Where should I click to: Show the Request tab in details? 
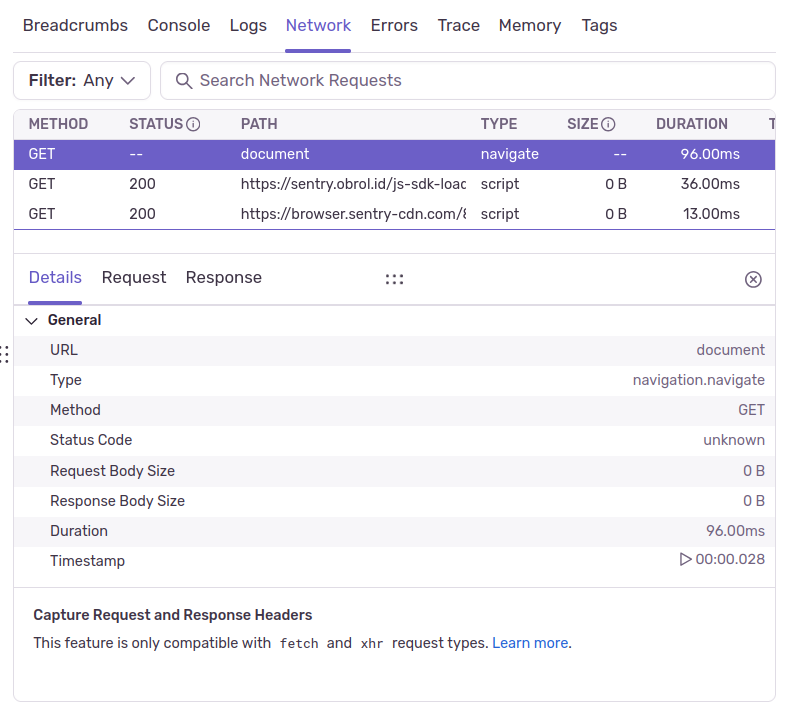coord(134,278)
